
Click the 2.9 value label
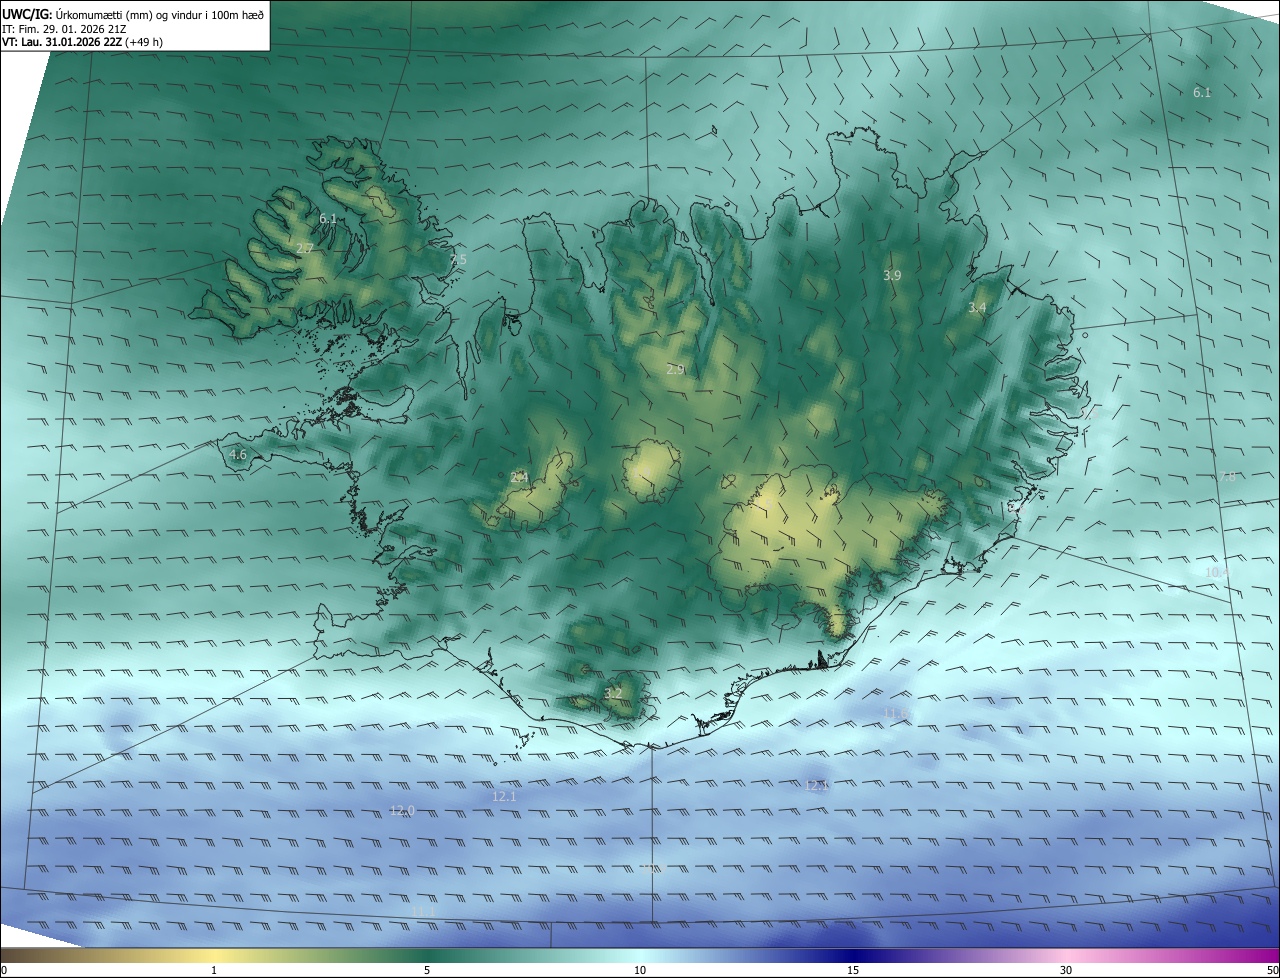(x=675, y=370)
